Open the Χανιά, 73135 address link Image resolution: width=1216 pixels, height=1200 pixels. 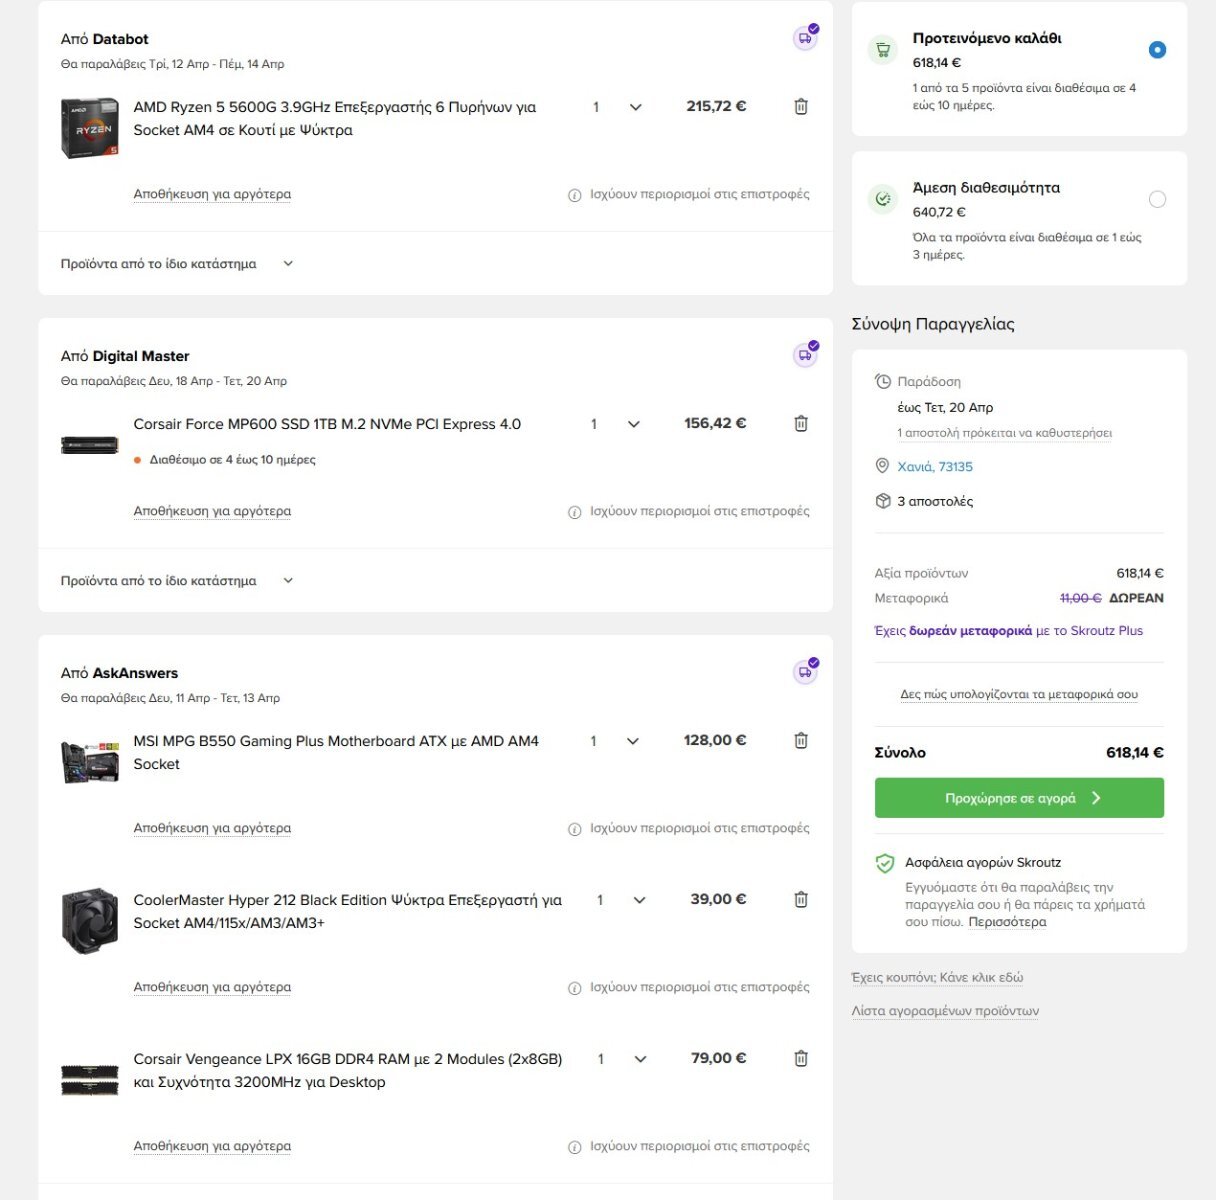[x=935, y=467]
